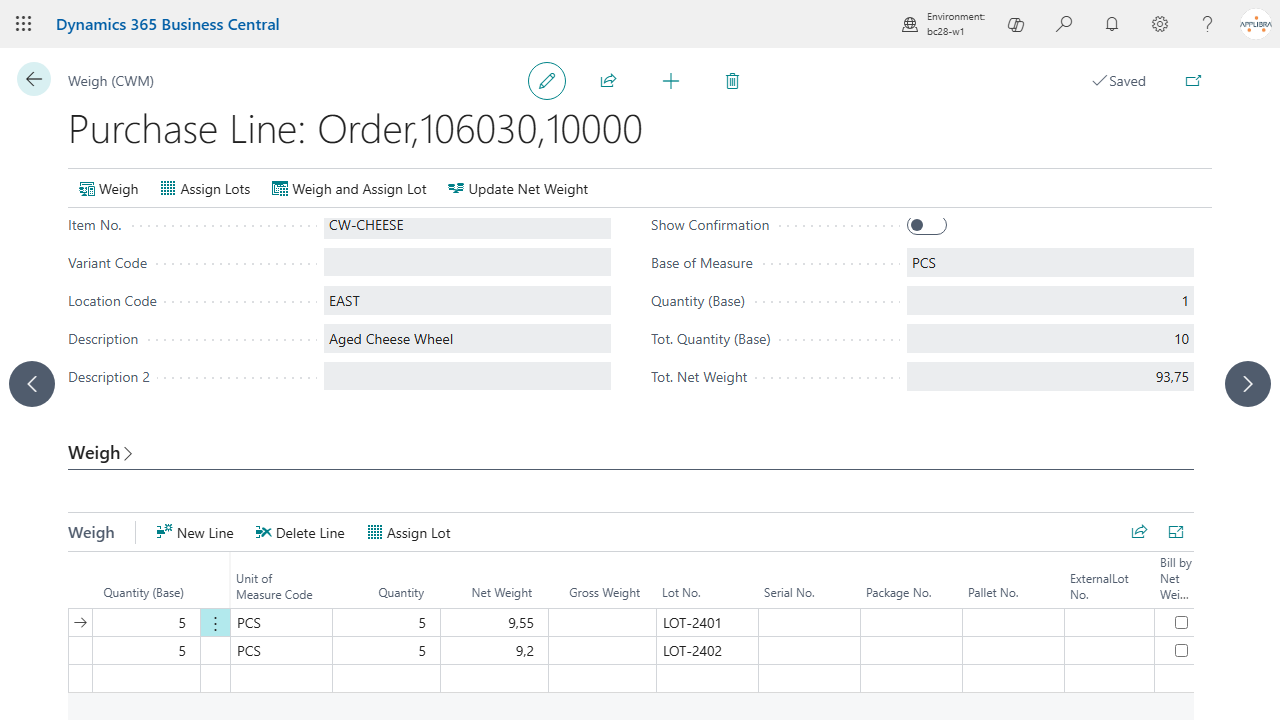
Task: Select the net weight cell 9,55
Action: point(494,623)
